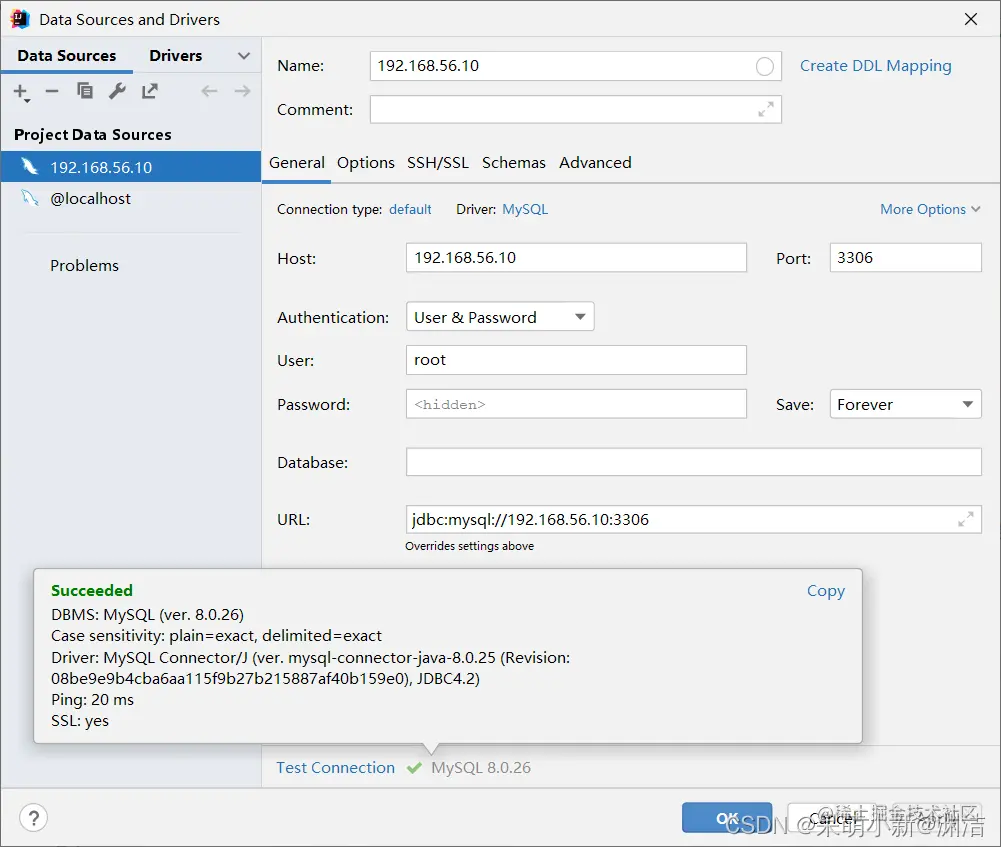Select the General tab
The width and height of the screenshot is (1001, 847).
pyautogui.click(x=297, y=163)
